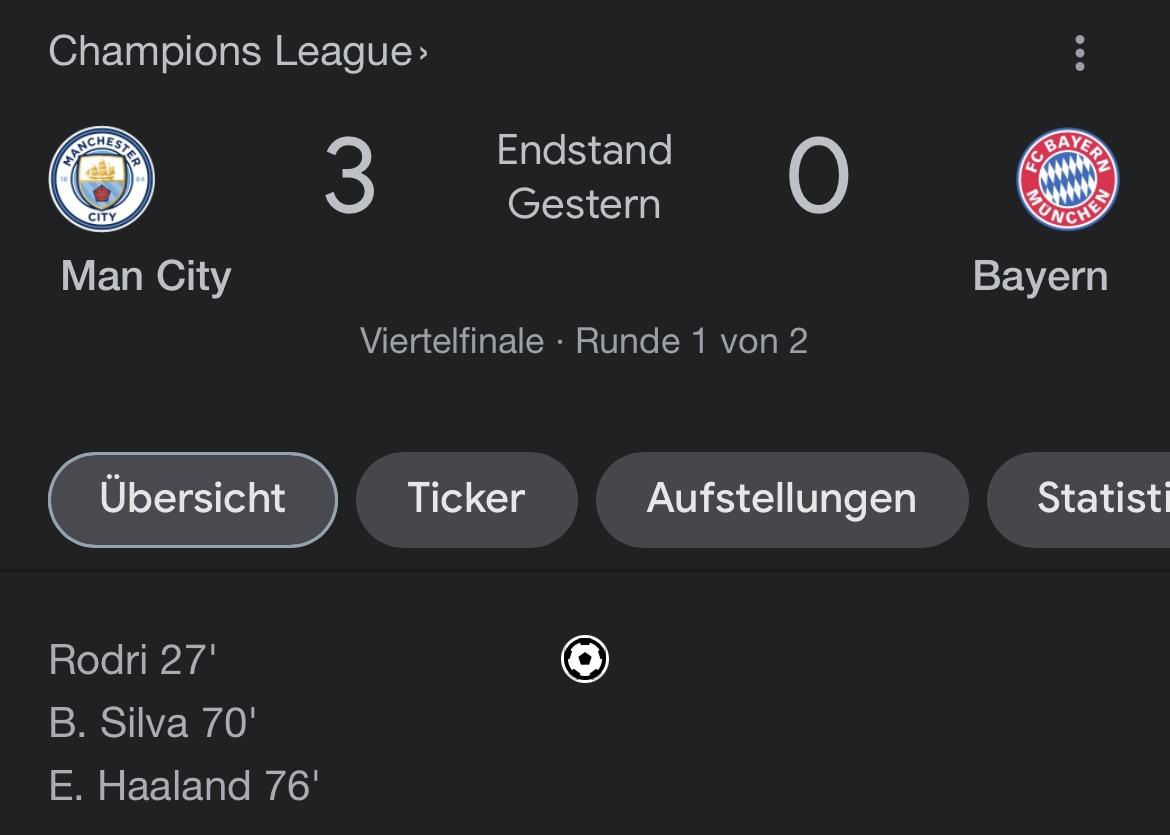Switch to the Ticker tab

[466, 499]
